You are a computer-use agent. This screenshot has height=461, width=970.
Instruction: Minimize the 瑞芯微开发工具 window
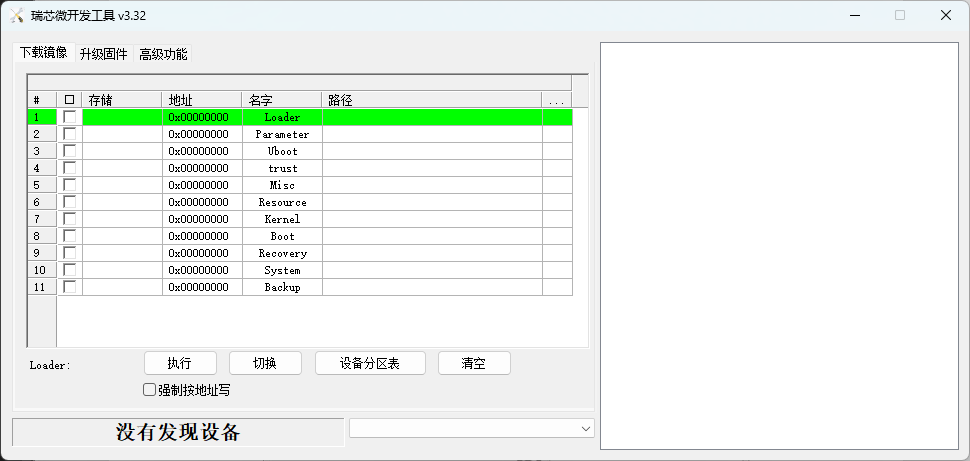click(x=854, y=15)
